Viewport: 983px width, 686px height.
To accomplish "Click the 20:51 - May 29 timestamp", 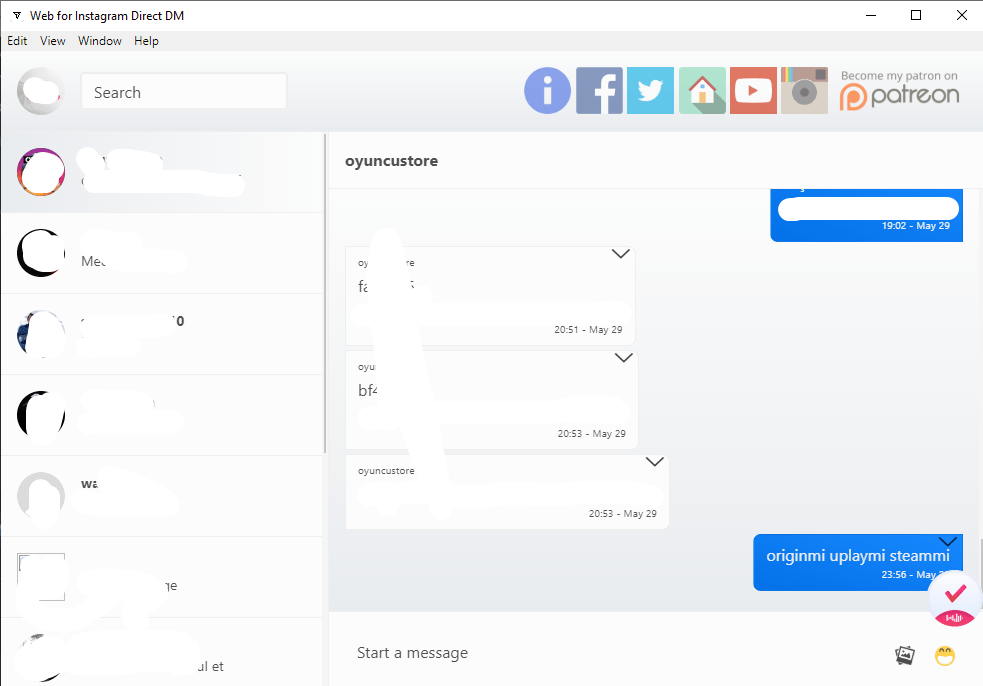I will [588, 330].
